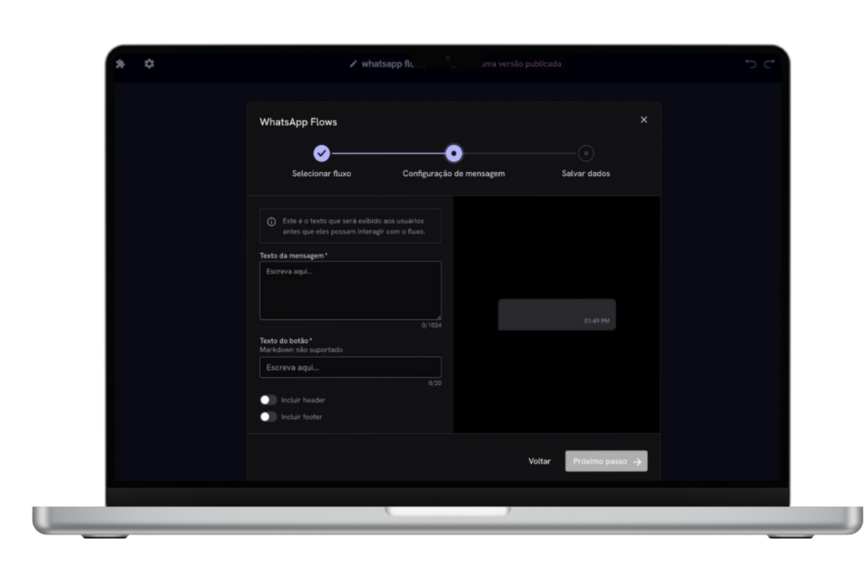Go to the Selecionar fluxo step
This screenshot has width=864, height=581.
(x=322, y=153)
